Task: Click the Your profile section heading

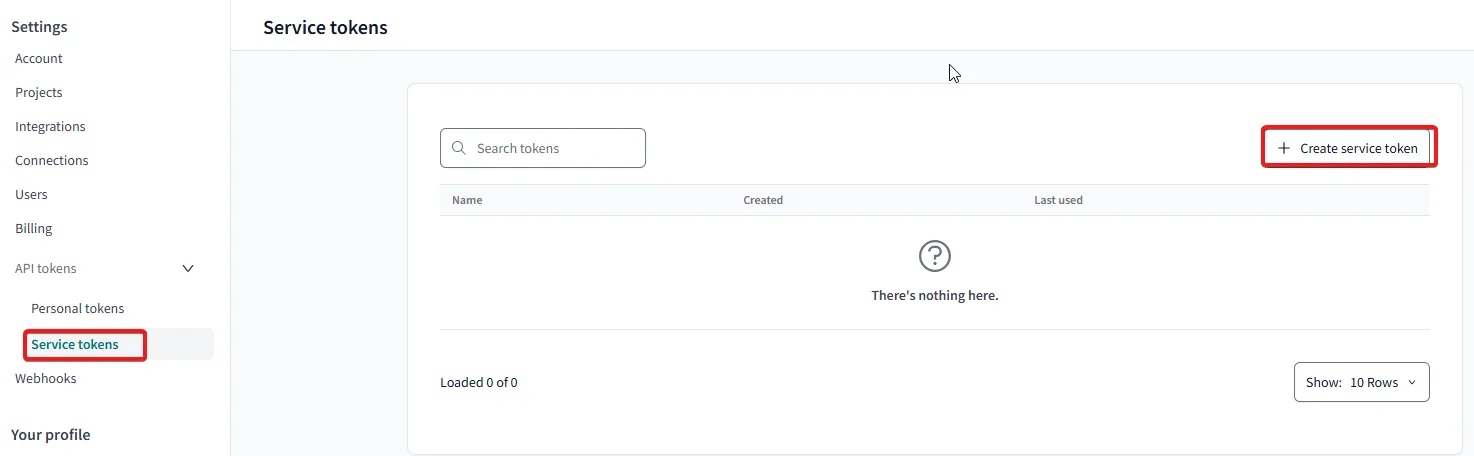Action: [x=51, y=435]
